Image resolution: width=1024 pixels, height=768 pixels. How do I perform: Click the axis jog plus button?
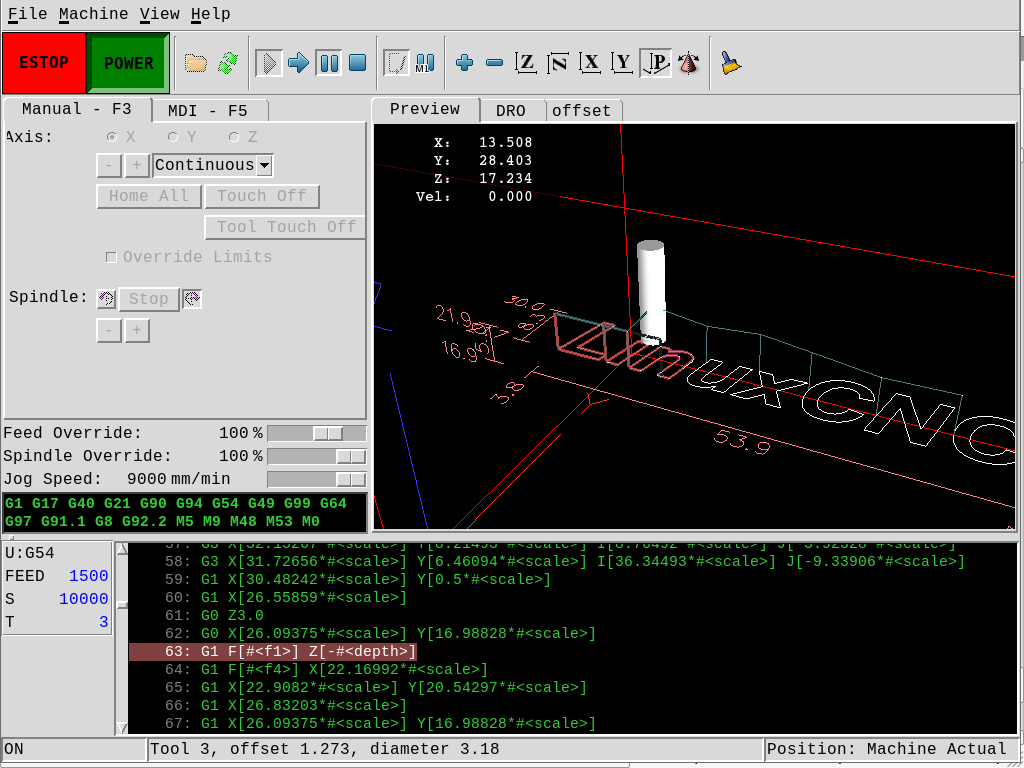136,165
